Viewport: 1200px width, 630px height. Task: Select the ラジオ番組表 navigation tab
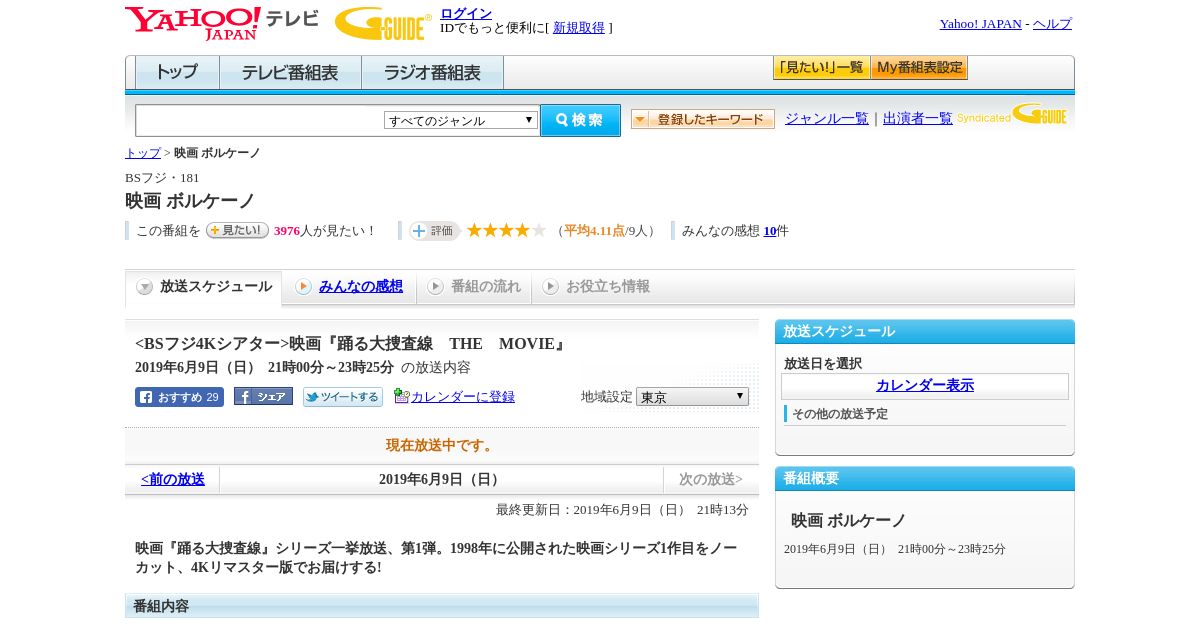[433, 73]
